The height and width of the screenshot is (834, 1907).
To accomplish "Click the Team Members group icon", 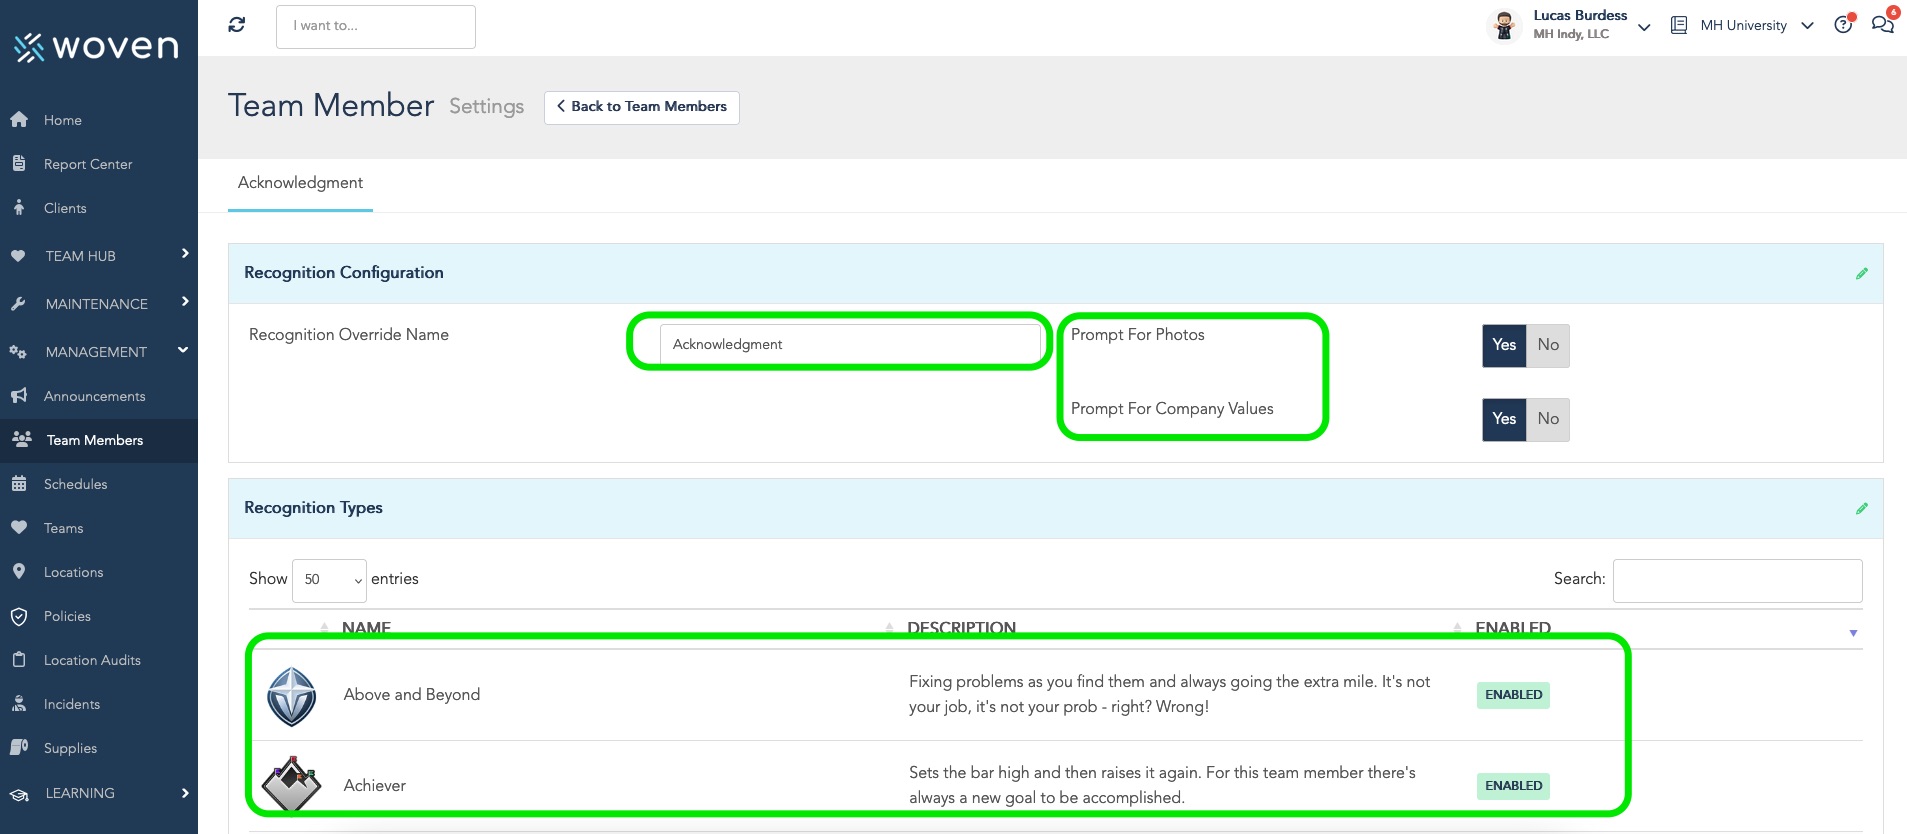I will pos(21,439).
